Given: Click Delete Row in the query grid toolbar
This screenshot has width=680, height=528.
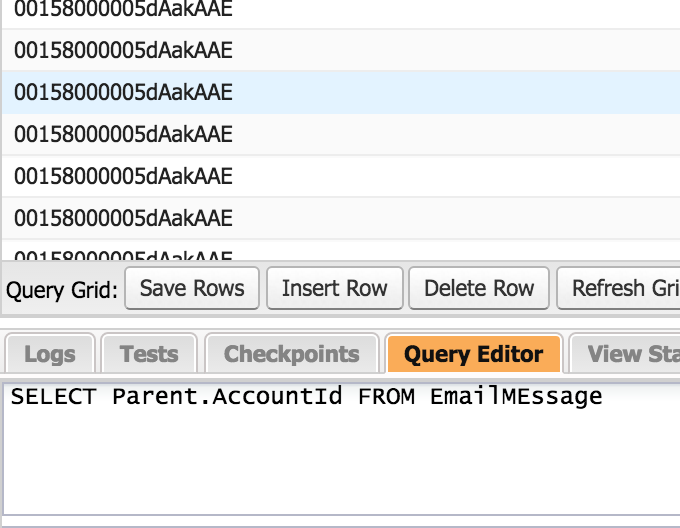Looking at the screenshot, I should [x=479, y=288].
